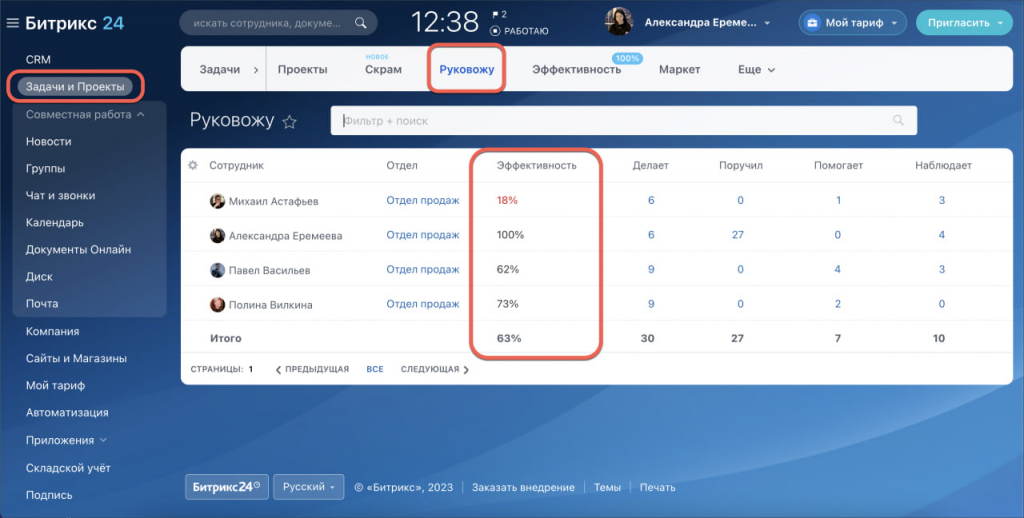Go to next page with Следующая
This screenshot has height=518, width=1024.
pyautogui.click(x=434, y=369)
